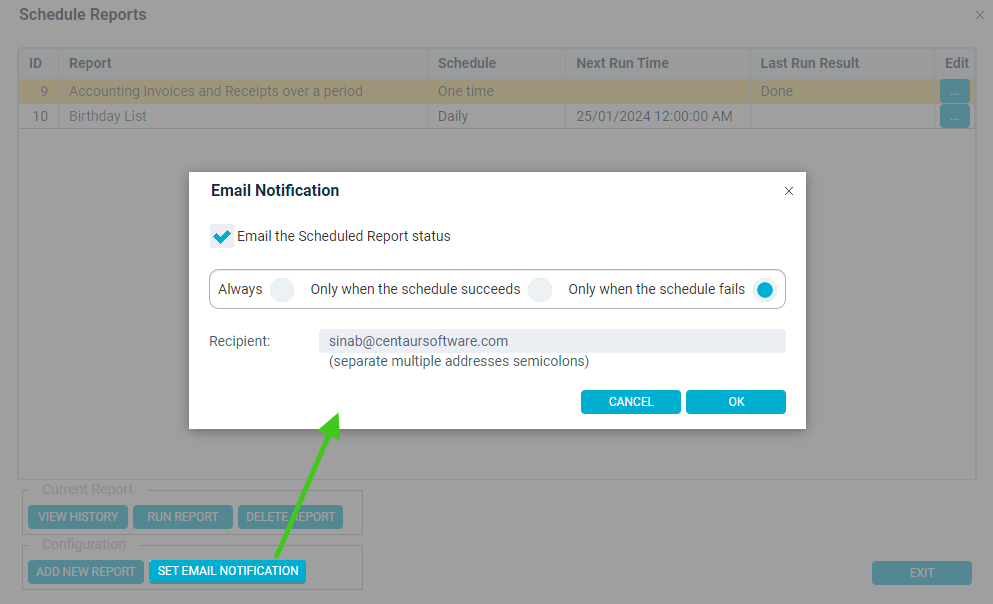The width and height of the screenshot is (993, 604).
Task: Click the Recipient email field
Action: 552,341
